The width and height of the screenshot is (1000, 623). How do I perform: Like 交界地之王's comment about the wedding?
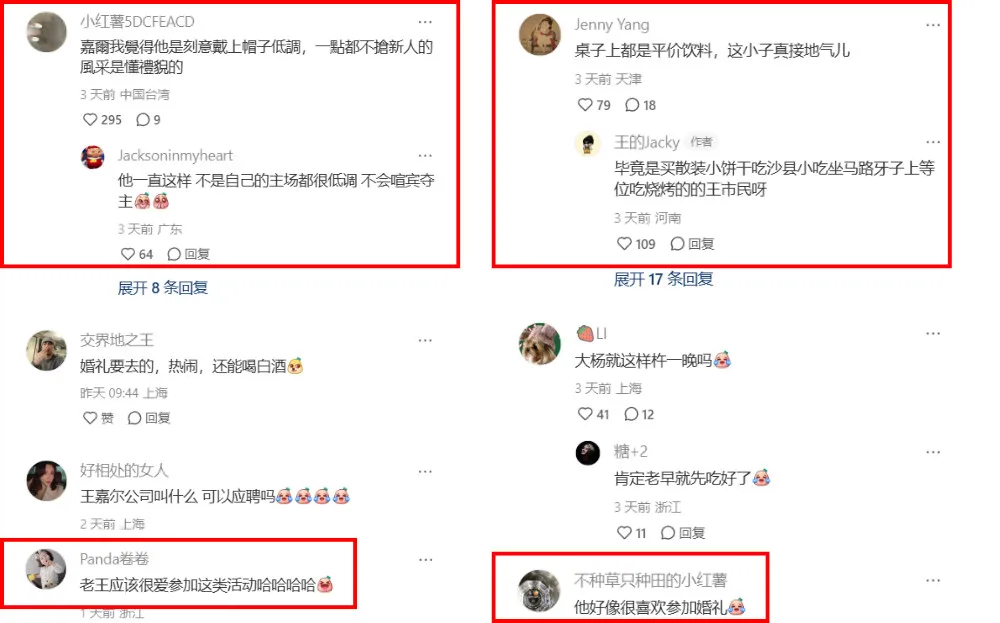click(x=98, y=418)
